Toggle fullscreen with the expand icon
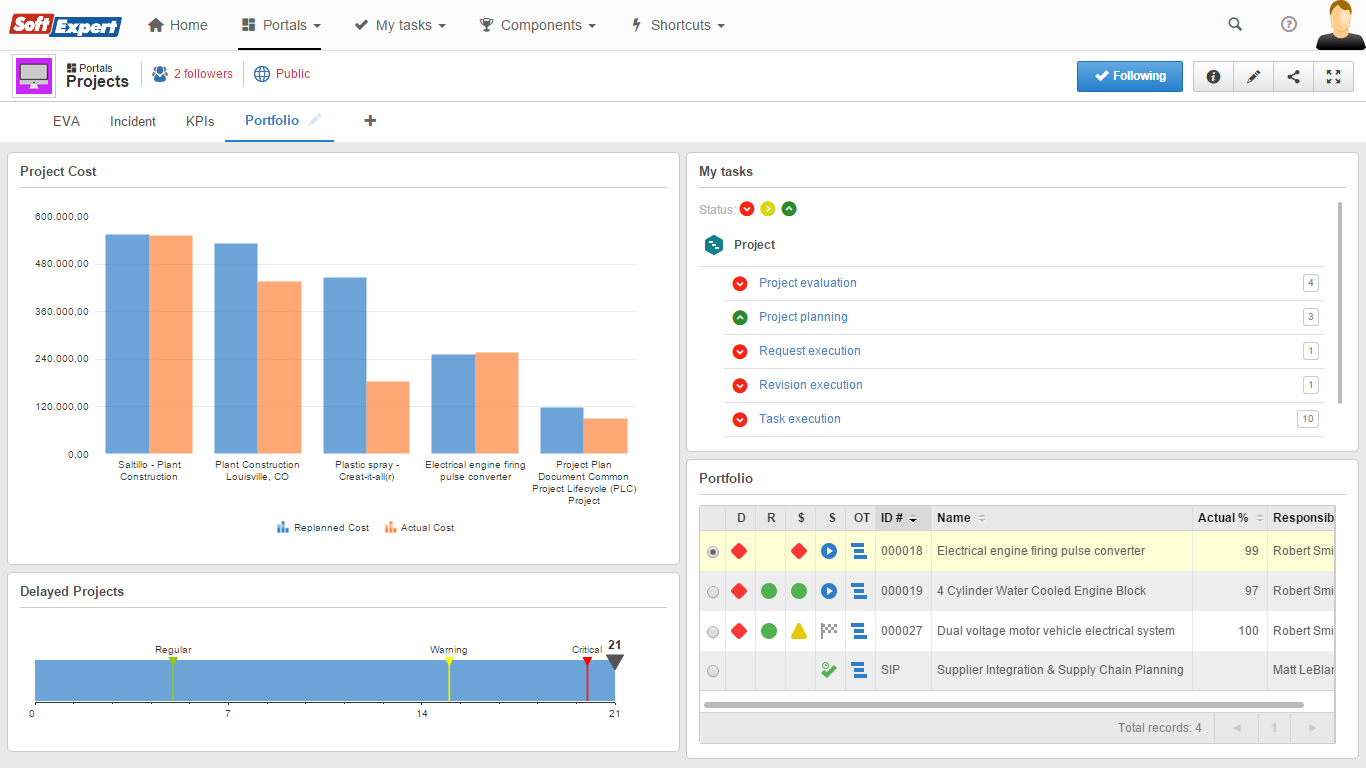This screenshot has width=1366, height=768. [x=1333, y=77]
